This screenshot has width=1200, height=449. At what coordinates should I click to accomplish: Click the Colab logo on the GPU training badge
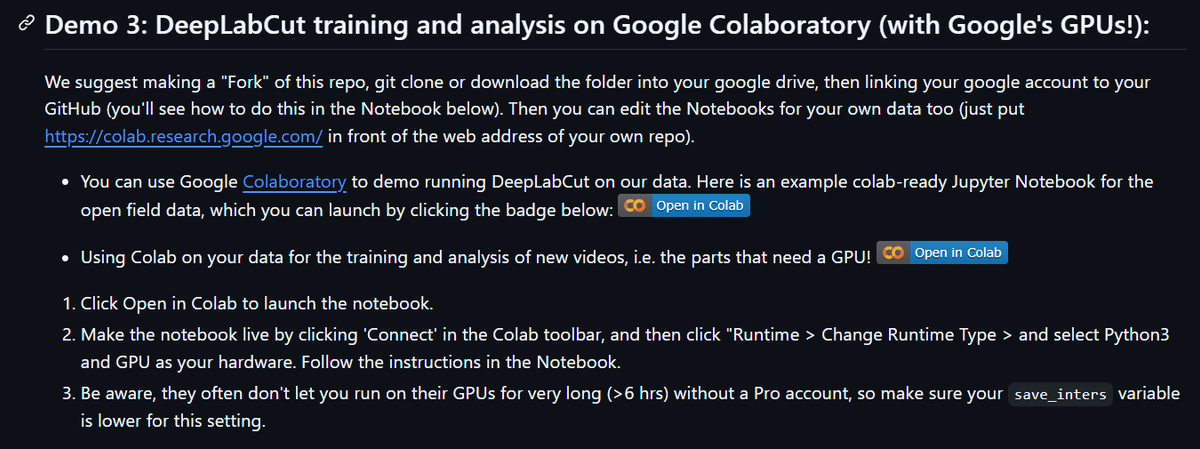[x=894, y=253]
